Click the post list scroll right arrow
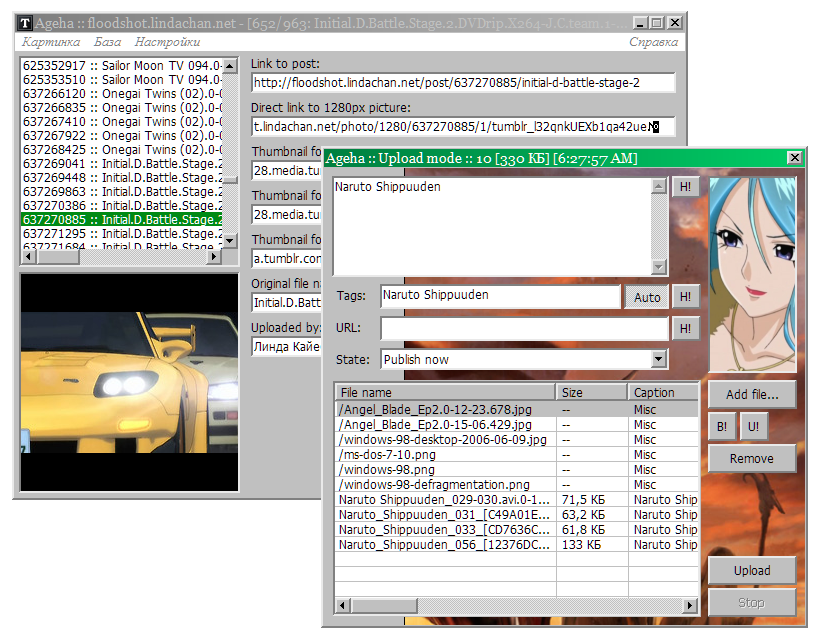Image resolution: width=820 pixels, height=638 pixels. [214, 257]
